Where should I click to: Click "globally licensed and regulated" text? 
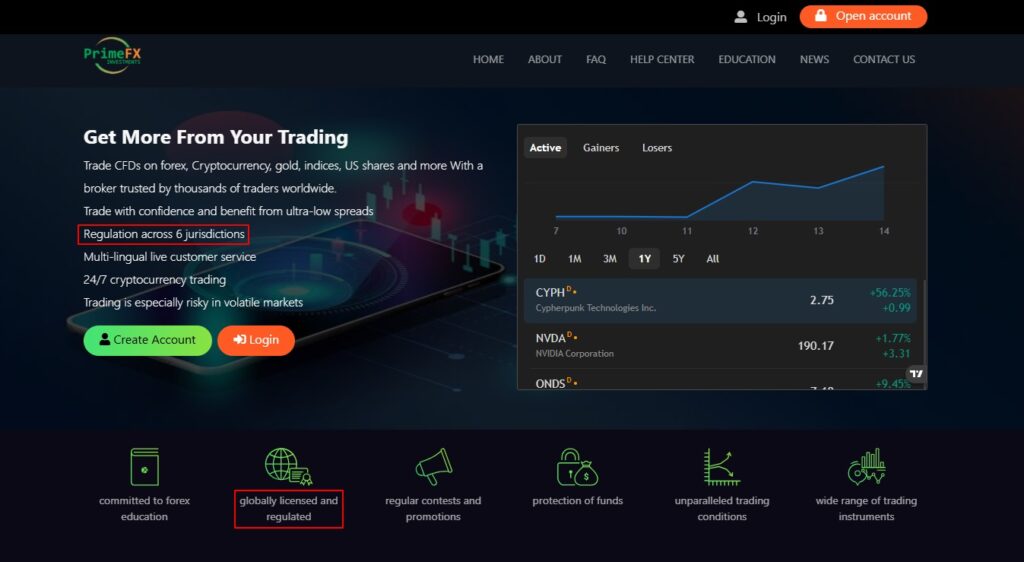(x=289, y=508)
